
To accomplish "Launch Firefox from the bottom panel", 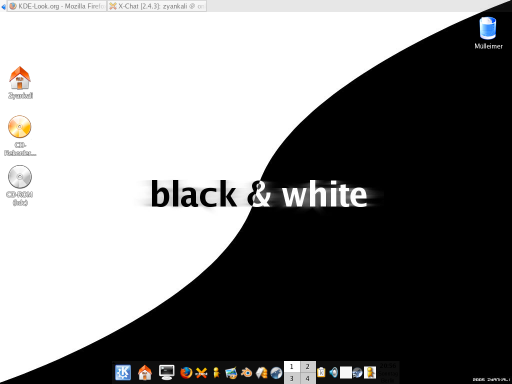I will tap(186, 373).
